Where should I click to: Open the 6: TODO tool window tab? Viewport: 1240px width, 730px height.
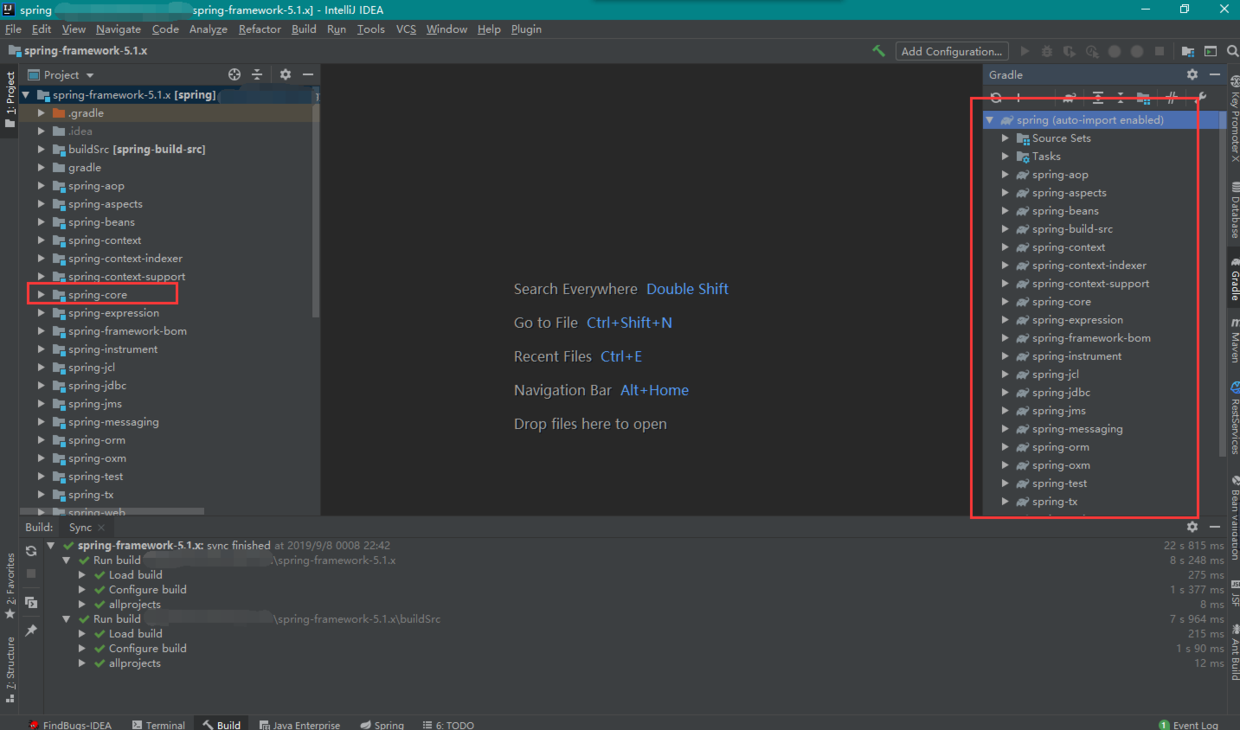coord(448,724)
